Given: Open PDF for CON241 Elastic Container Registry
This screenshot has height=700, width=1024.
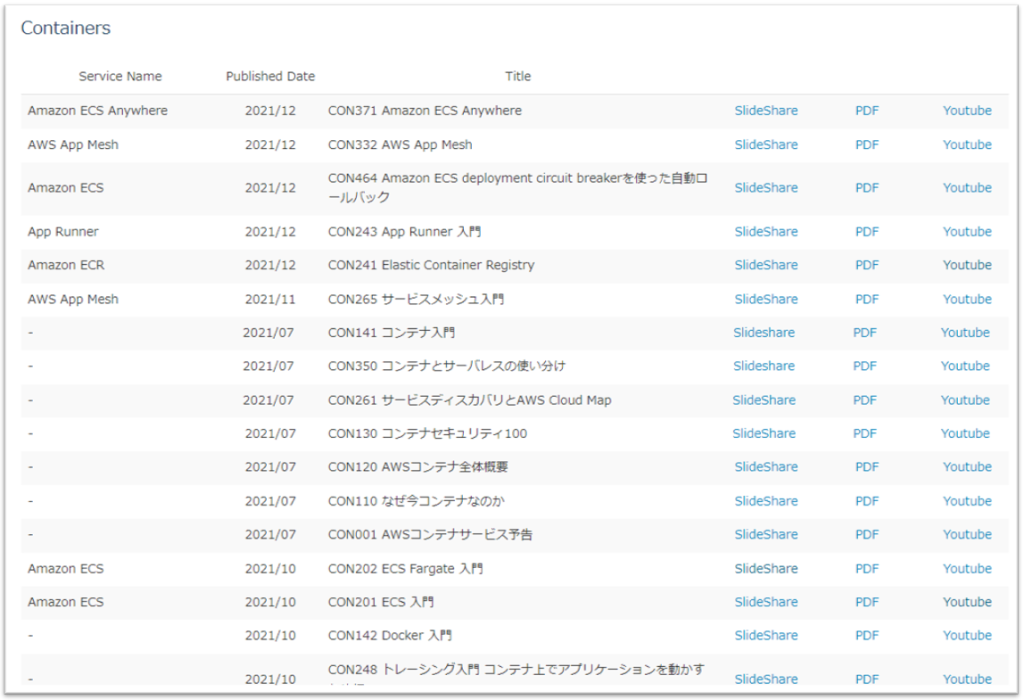Looking at the screenshot, I should pos(867,264).
